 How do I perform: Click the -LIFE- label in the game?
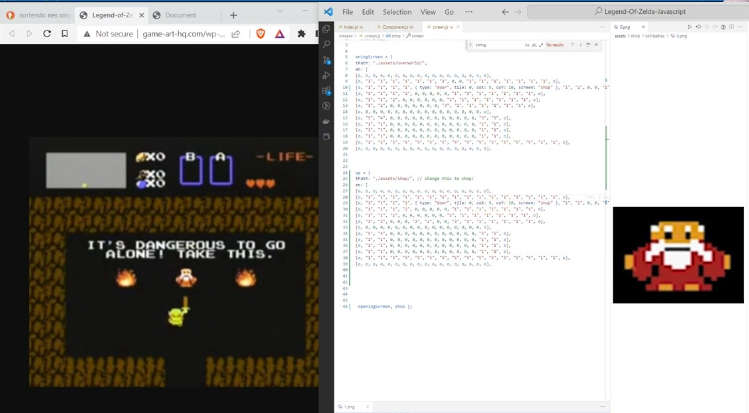(x=285, y=157)
